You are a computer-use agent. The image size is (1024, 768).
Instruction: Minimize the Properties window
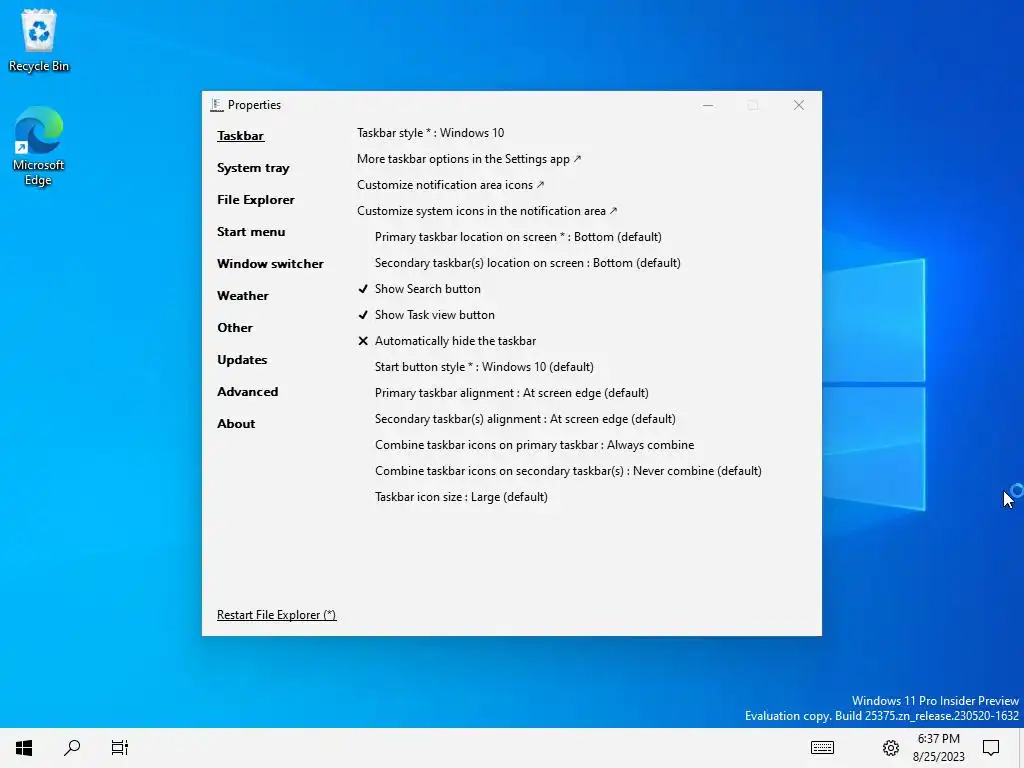click(x=708, y=105)
